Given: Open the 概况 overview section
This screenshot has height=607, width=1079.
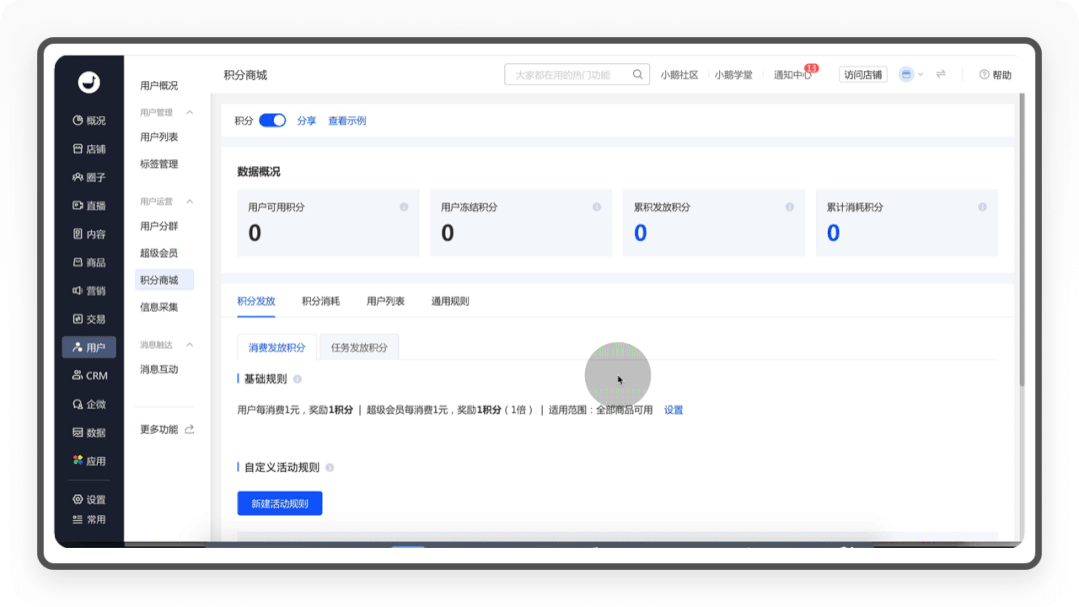Looking at the screenshot, I should (x=89, y=120).
